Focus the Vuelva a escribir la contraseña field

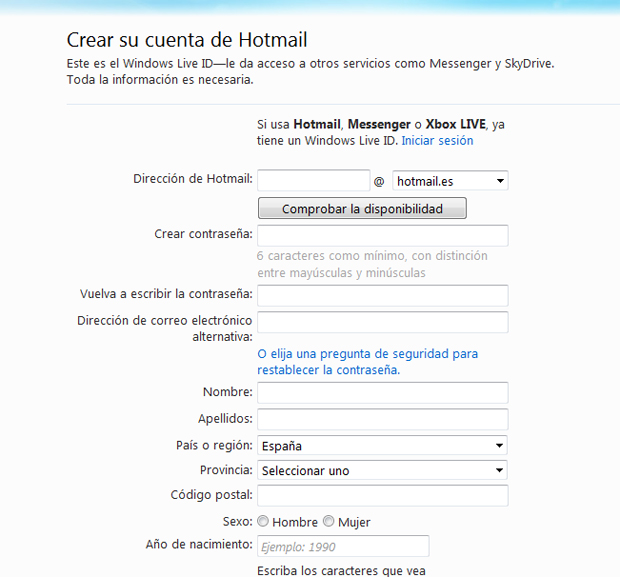383,295
